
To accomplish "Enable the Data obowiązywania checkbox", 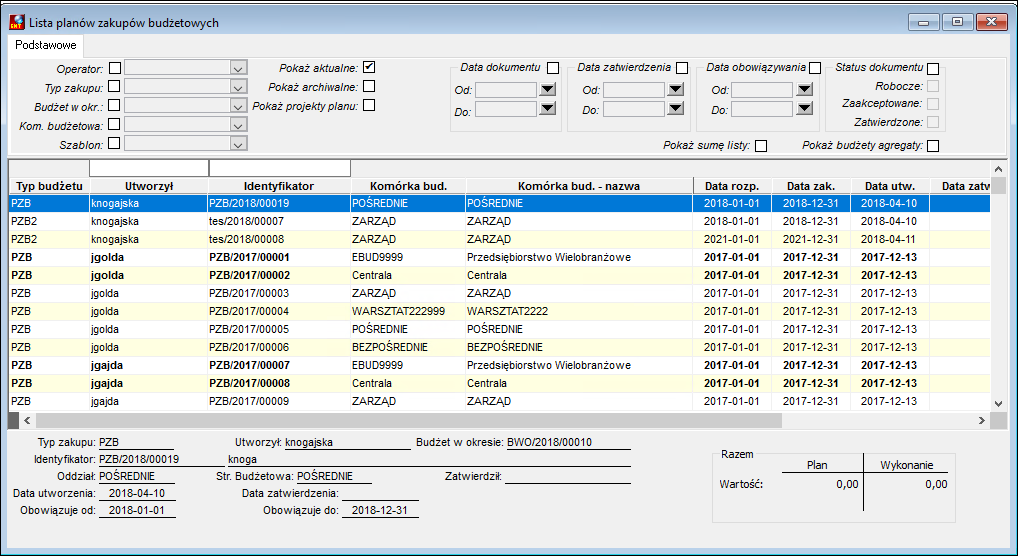I will pos(815,68).
